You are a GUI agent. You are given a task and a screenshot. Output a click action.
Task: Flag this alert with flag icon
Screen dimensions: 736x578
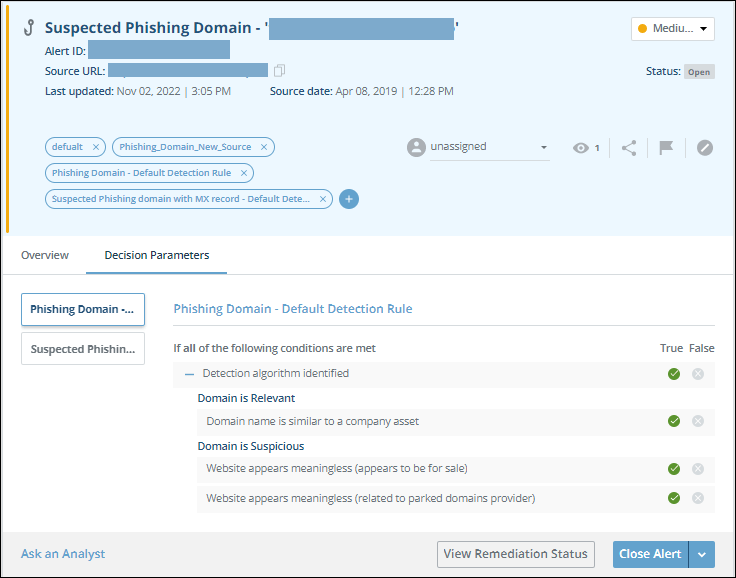(666, 148)
